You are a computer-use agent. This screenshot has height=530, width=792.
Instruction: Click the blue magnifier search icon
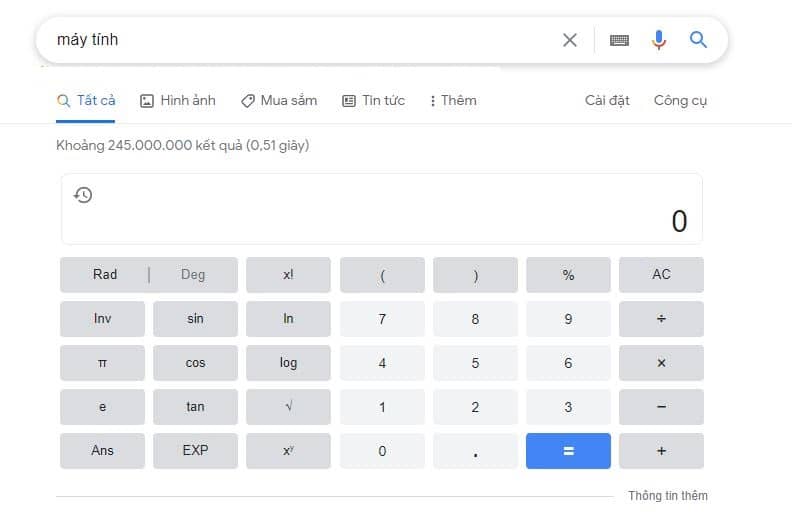[x=698, y=40]
